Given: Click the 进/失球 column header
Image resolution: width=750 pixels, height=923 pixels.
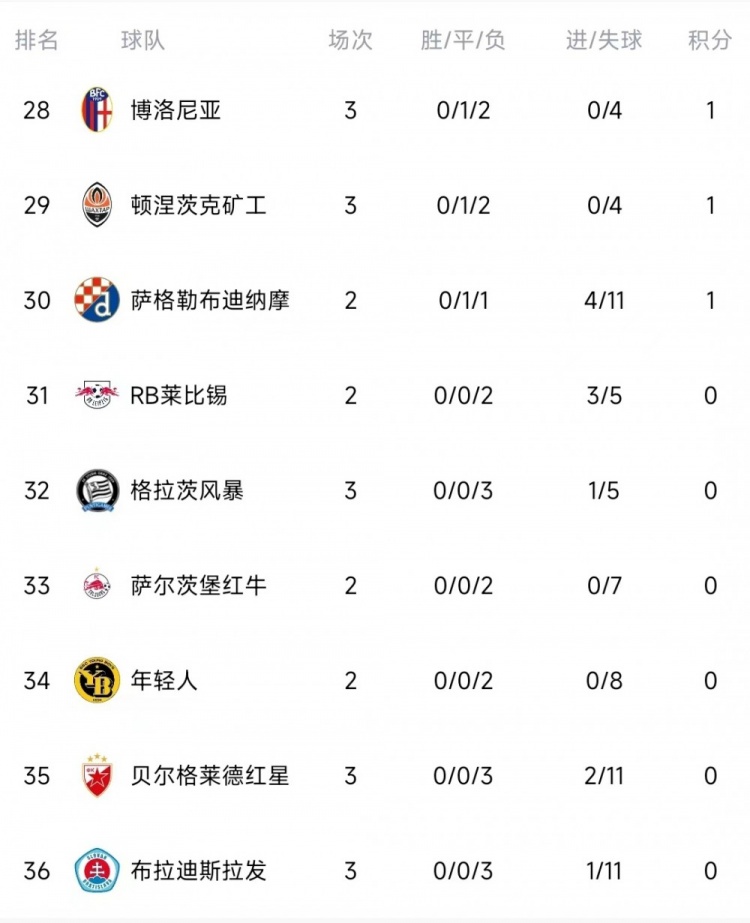Looking at the screenshot, I should coord(604,40).
